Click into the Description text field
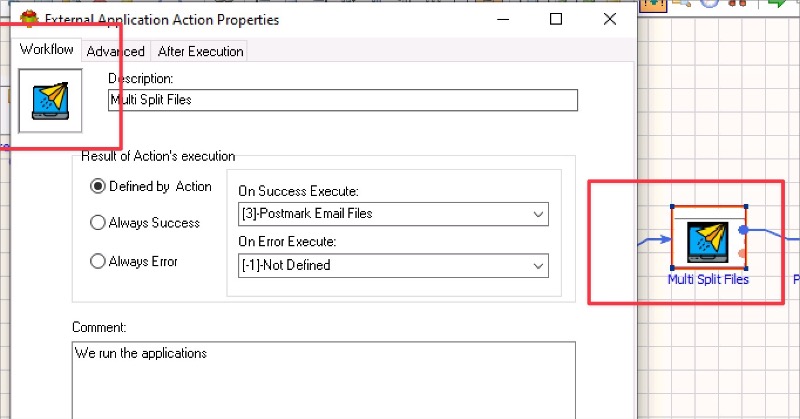 click(343, 100)
